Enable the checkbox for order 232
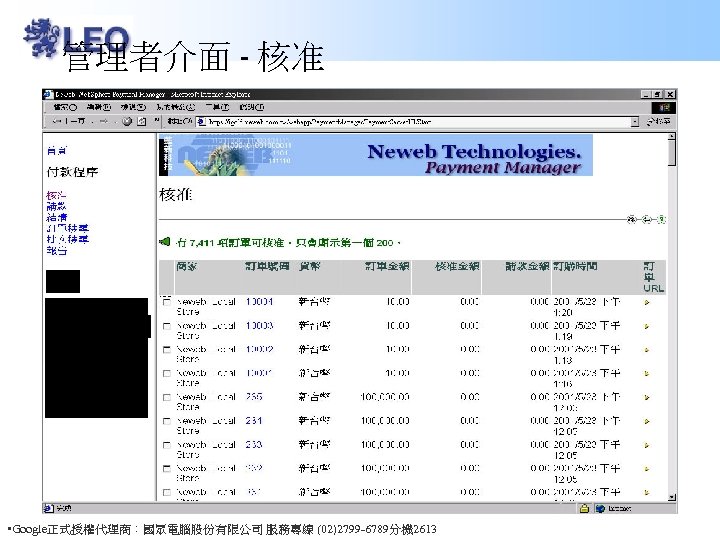 point(167,469)
